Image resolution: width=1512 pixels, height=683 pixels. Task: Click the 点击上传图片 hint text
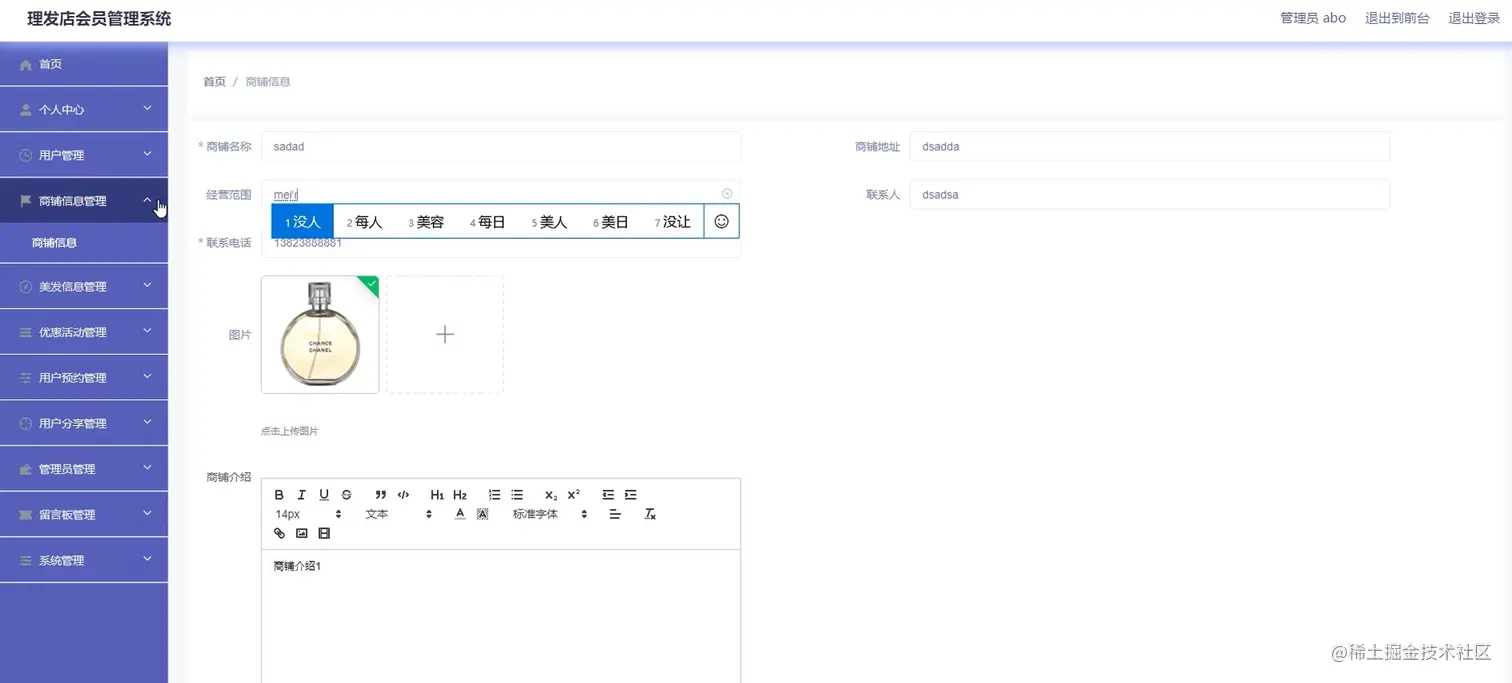click(x=290, y=432)
